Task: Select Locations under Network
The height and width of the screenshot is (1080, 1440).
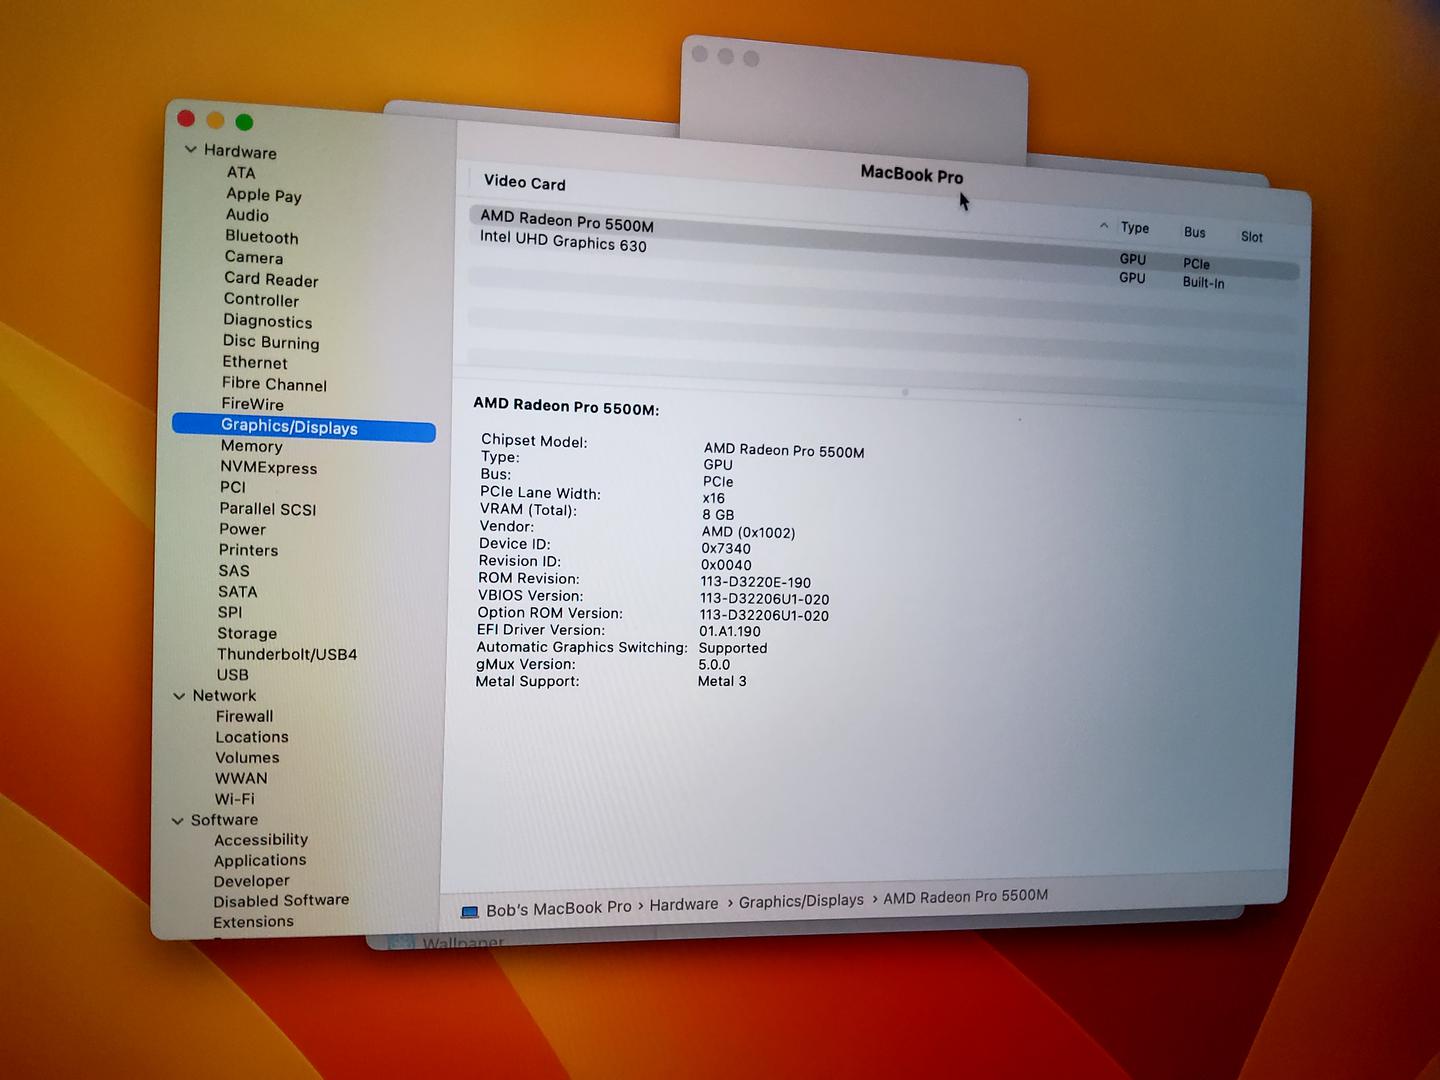Action: point(252,737)
